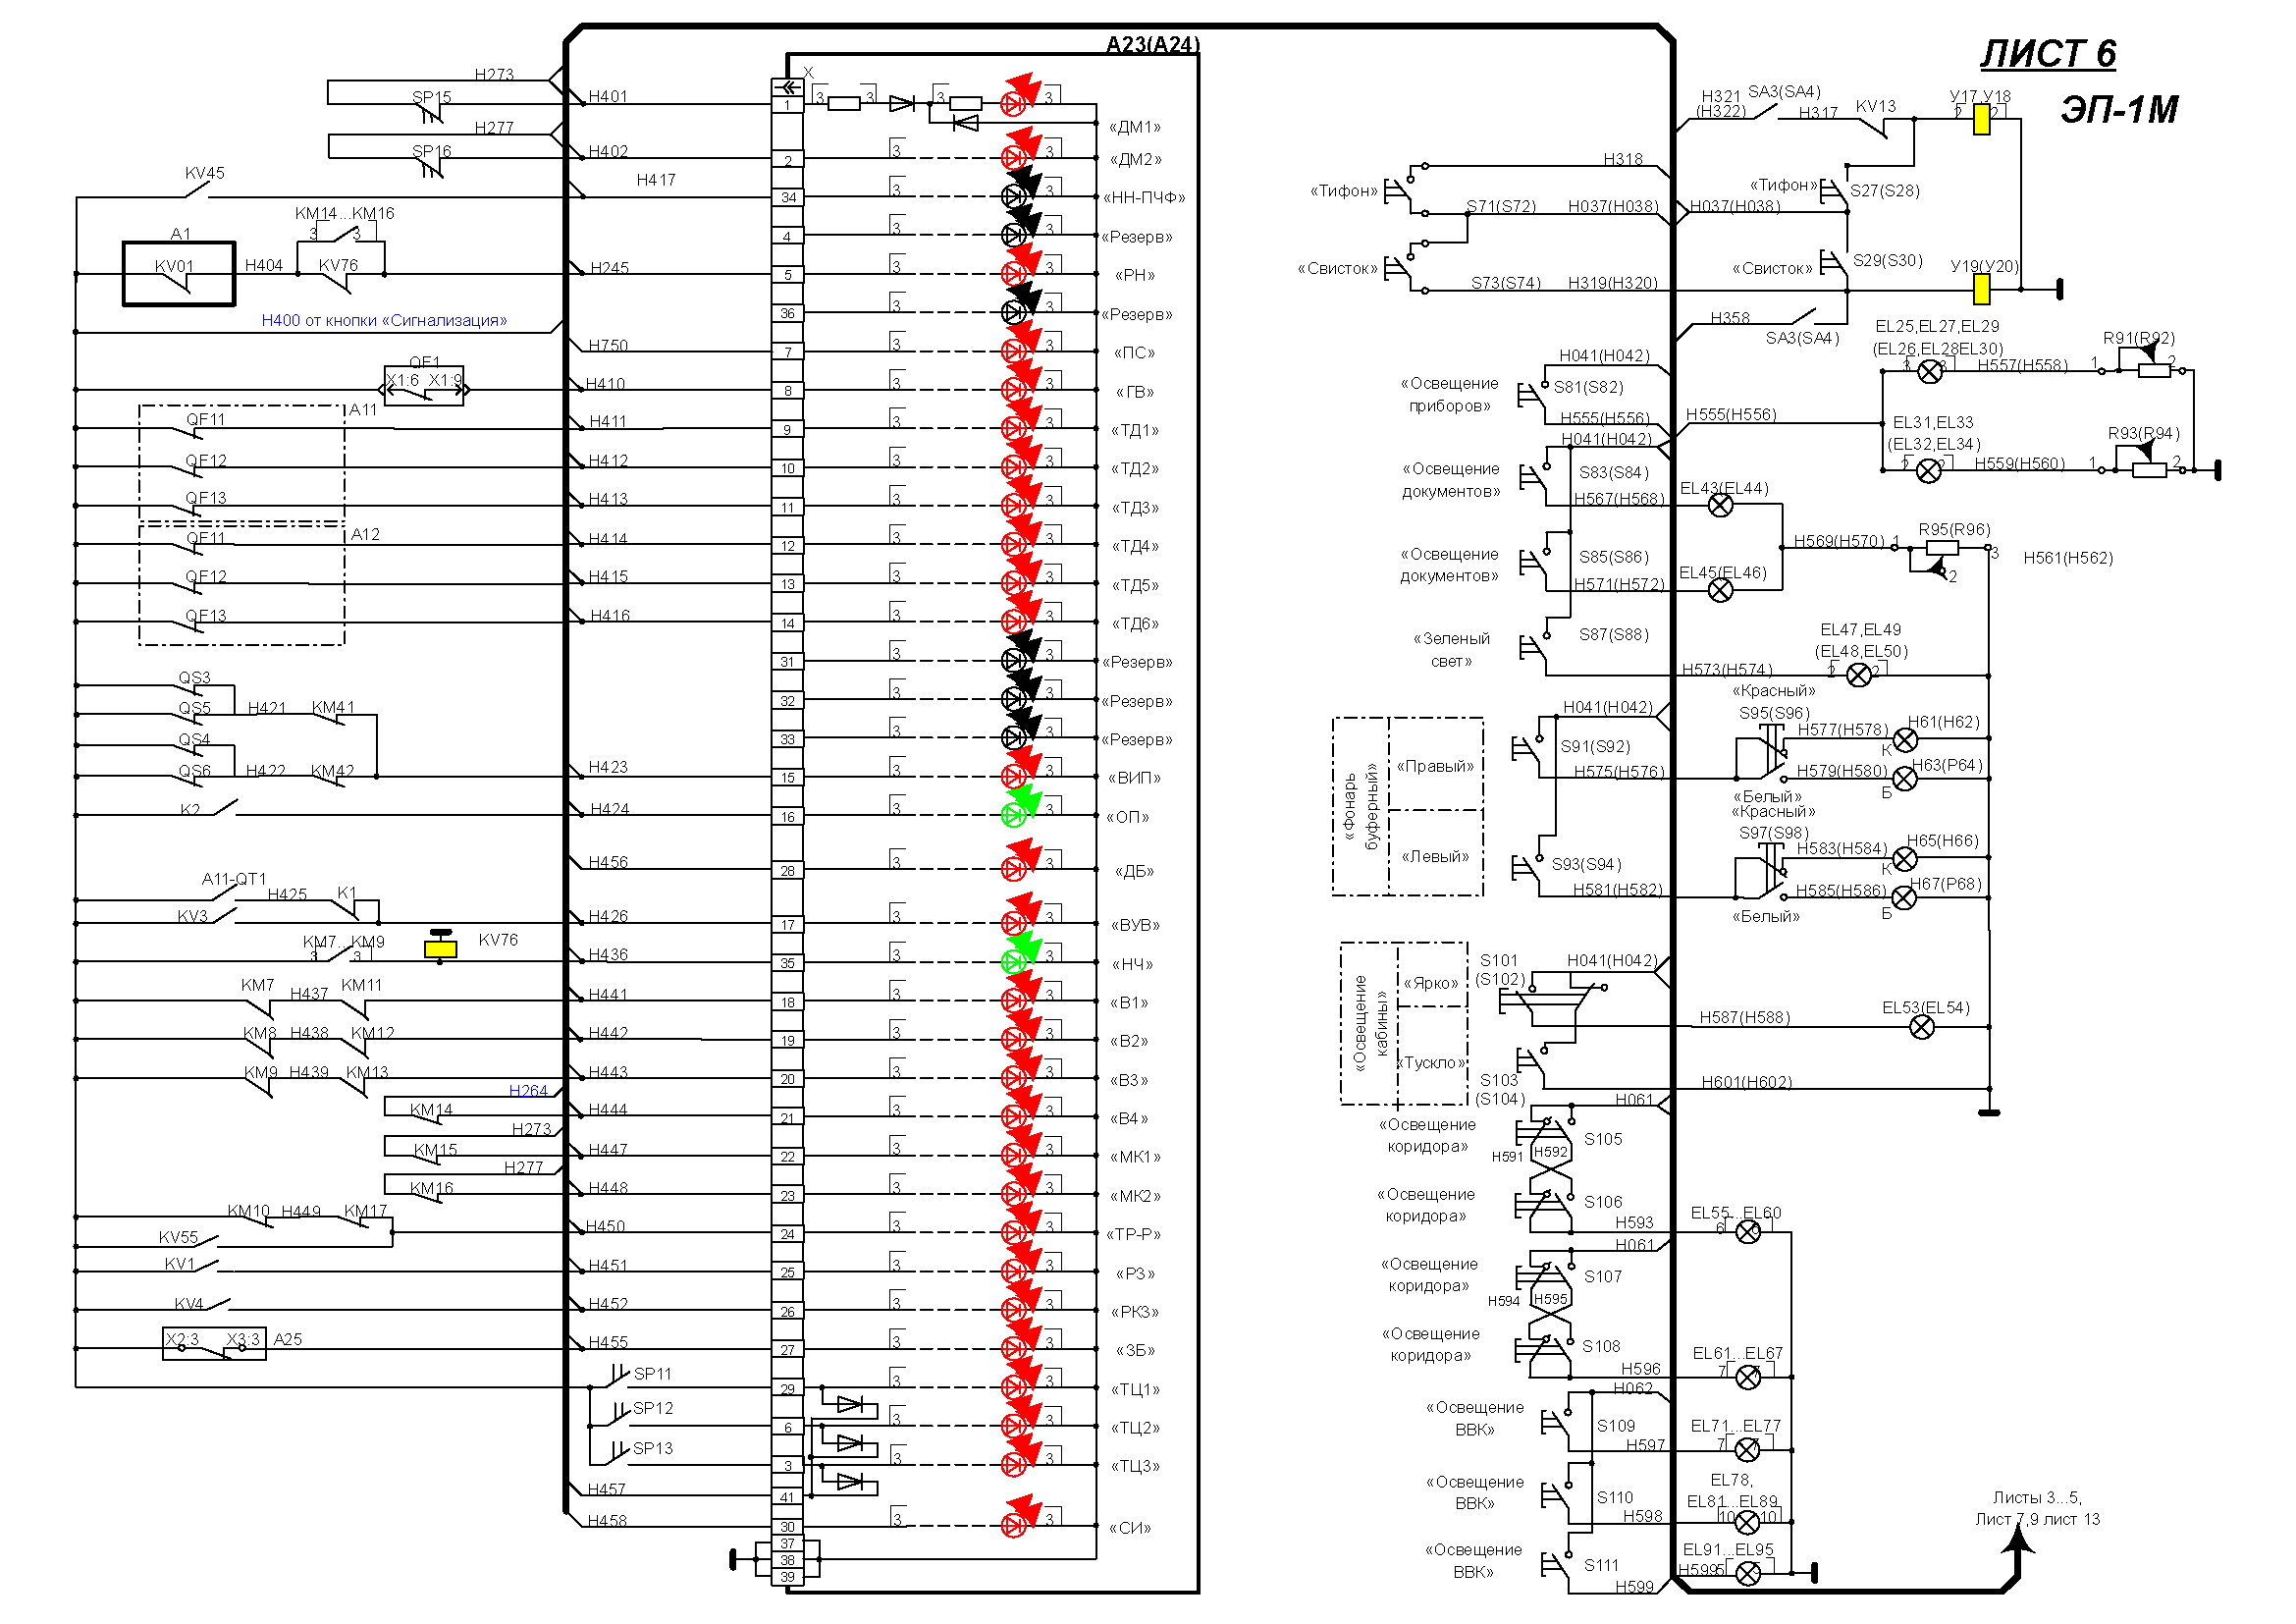Click the indicator label «ТЦ2»
This screenshot has width=2296, height=1624.
1135,1427
